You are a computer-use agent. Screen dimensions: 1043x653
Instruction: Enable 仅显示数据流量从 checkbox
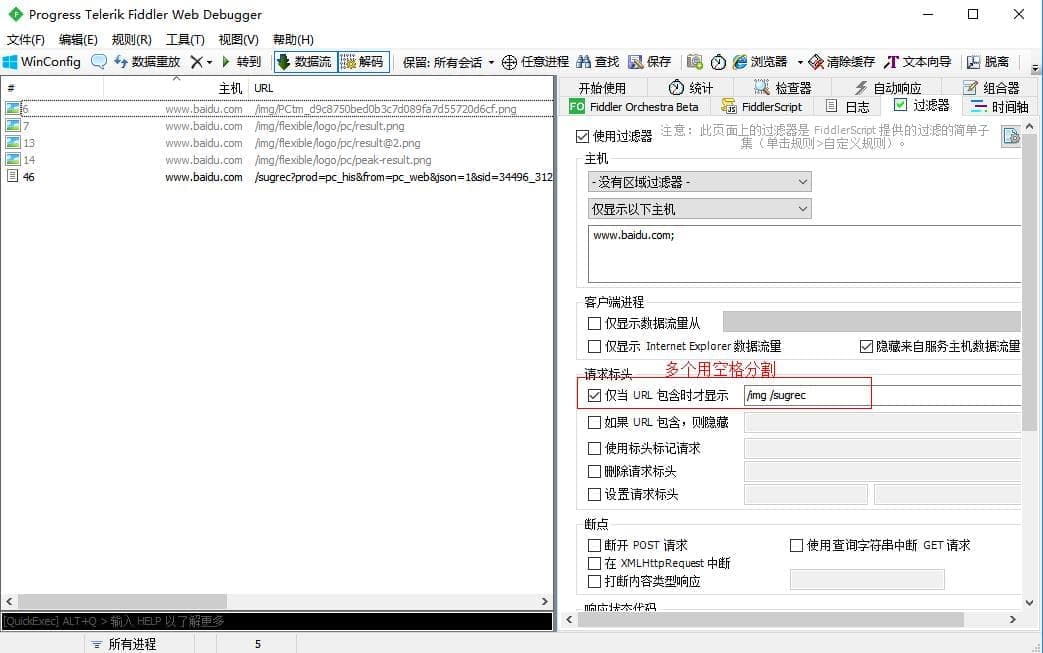[x=595, y=323]
